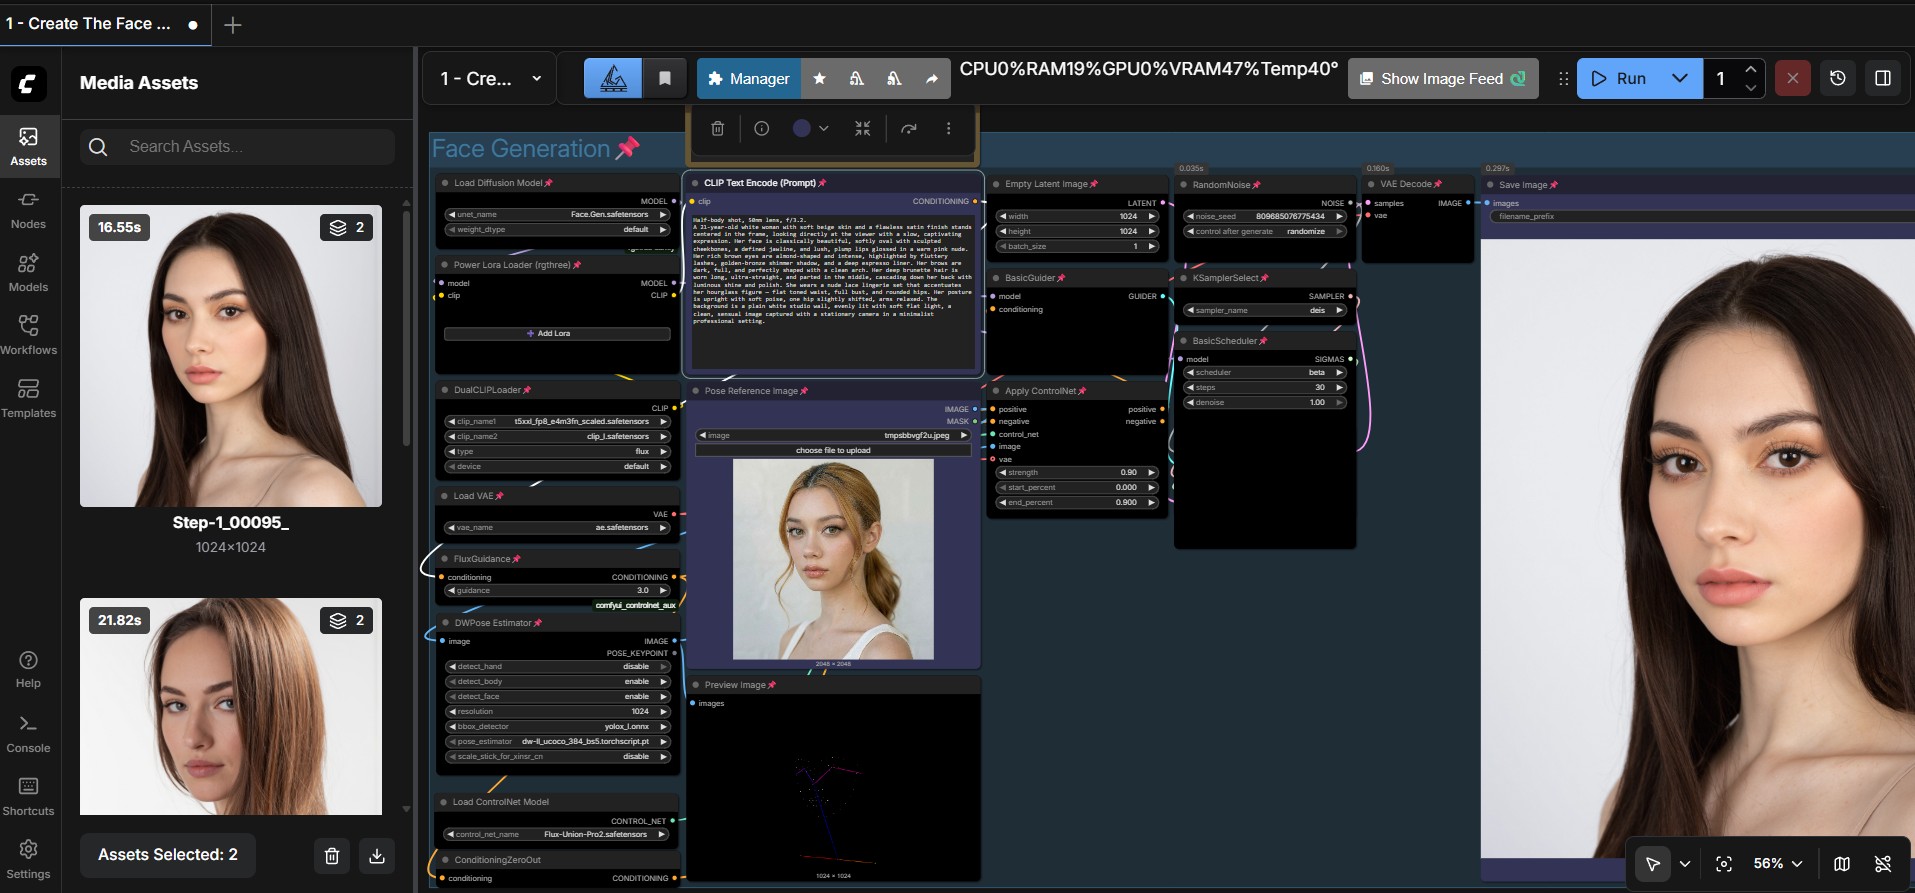Open the Templates sidebar panel
The height and width of the screenshot is (893, 1915).
[x=28, y=399]
